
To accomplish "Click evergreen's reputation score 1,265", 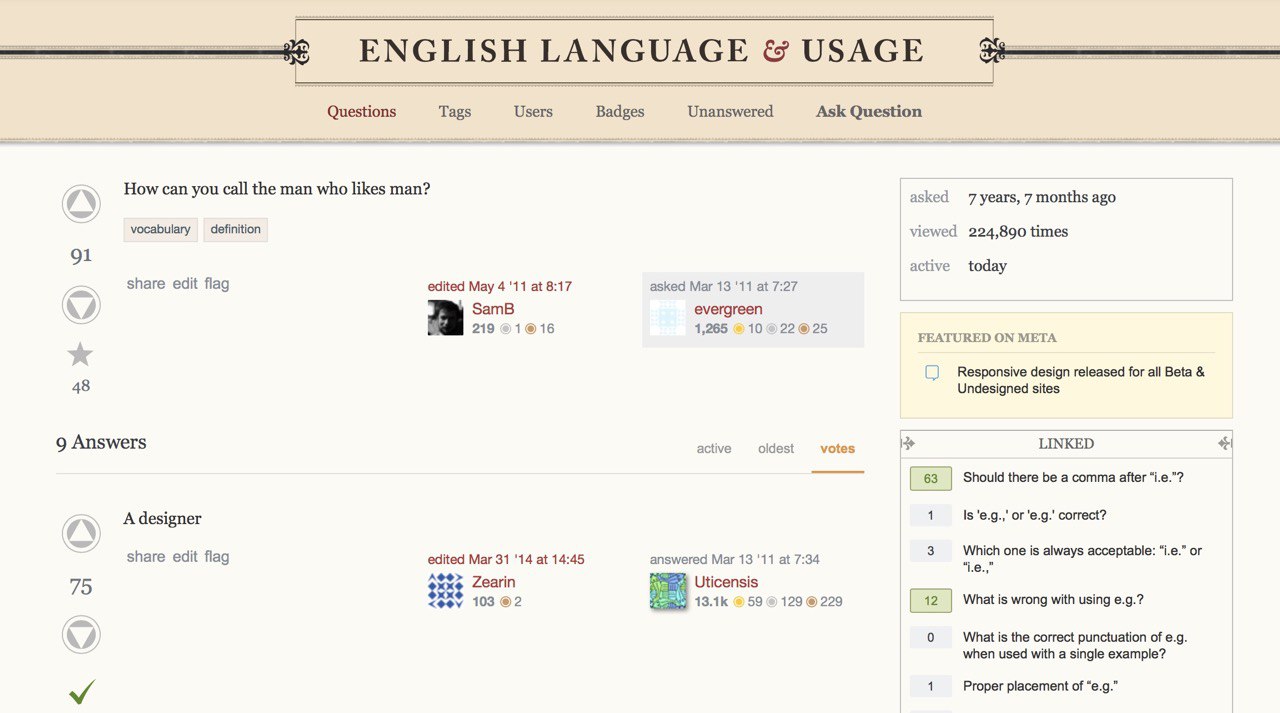I will [711, 328].
